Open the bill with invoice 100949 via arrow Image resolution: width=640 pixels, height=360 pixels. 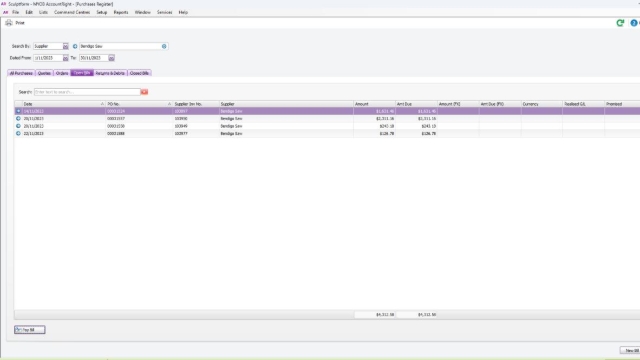(18, 126)
